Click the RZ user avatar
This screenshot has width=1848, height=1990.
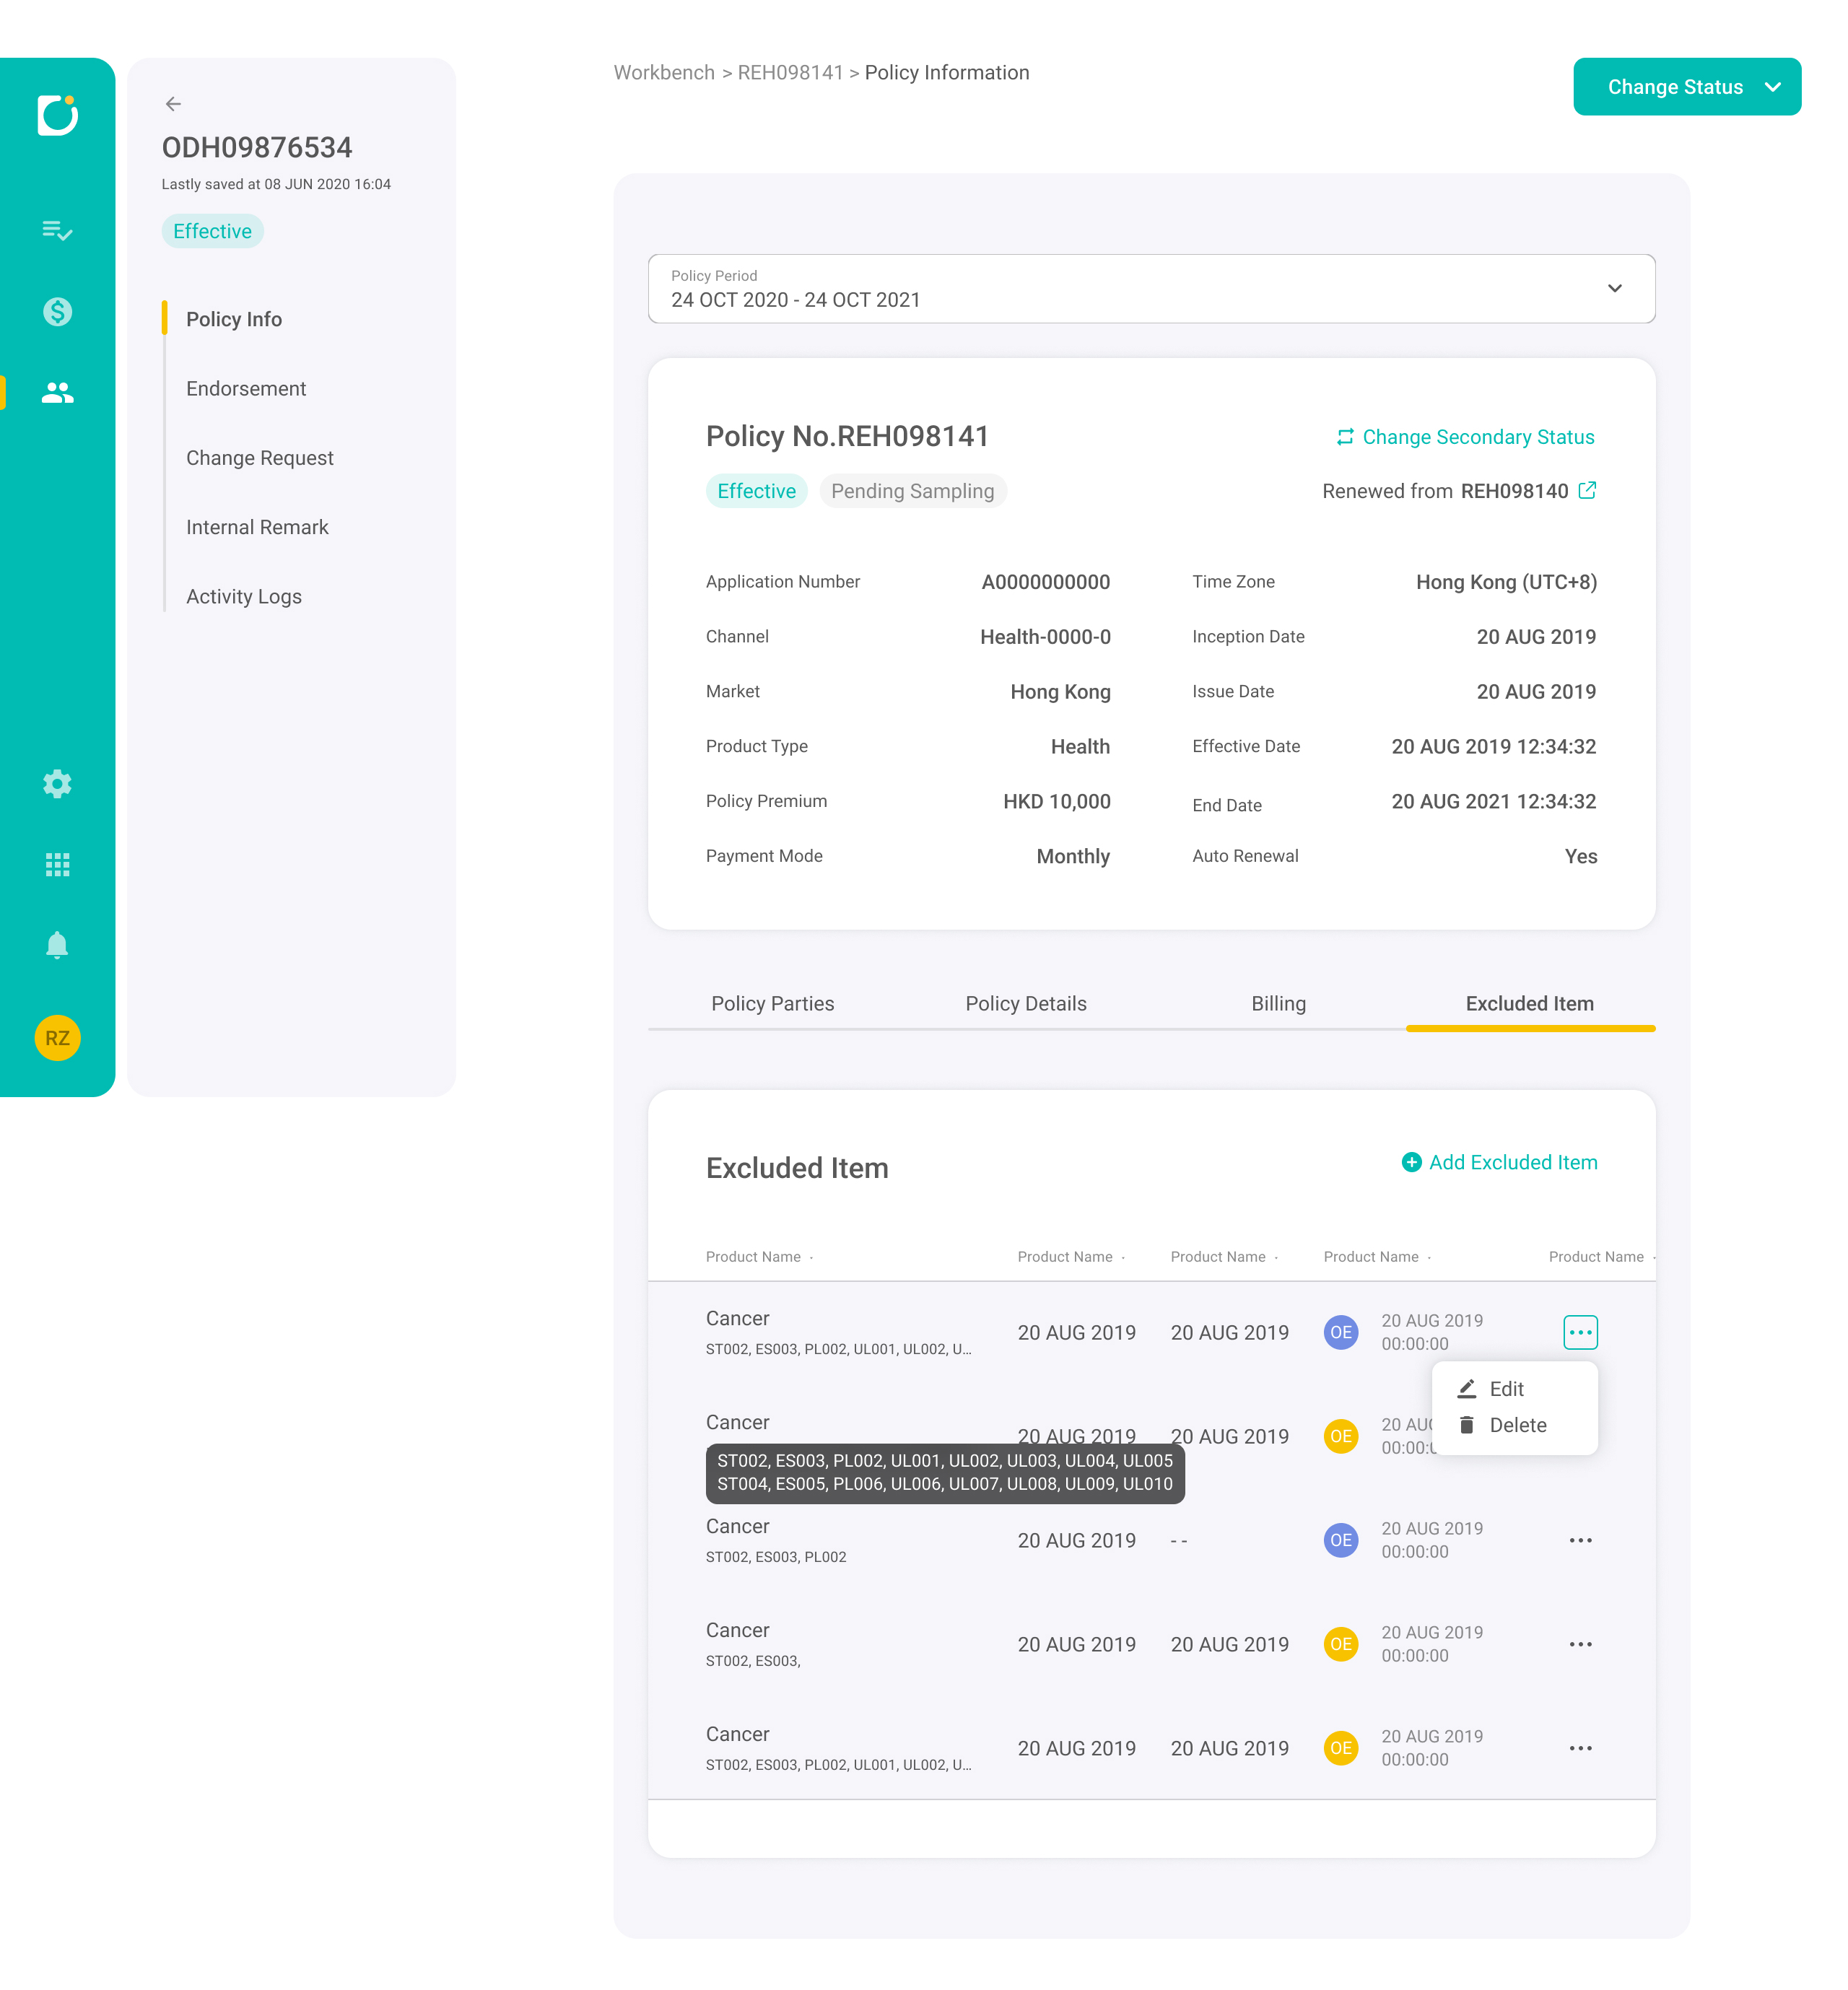click(57, 1038)
